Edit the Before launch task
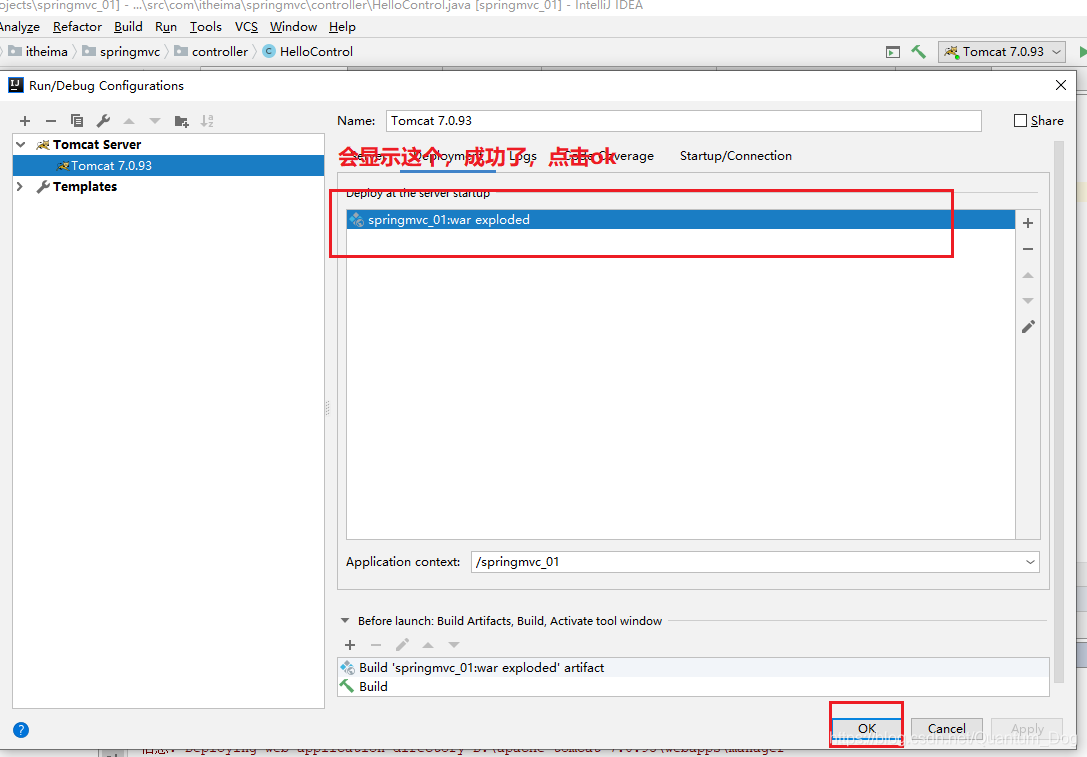The image size is (1087, 757). [x=402, y=645]
